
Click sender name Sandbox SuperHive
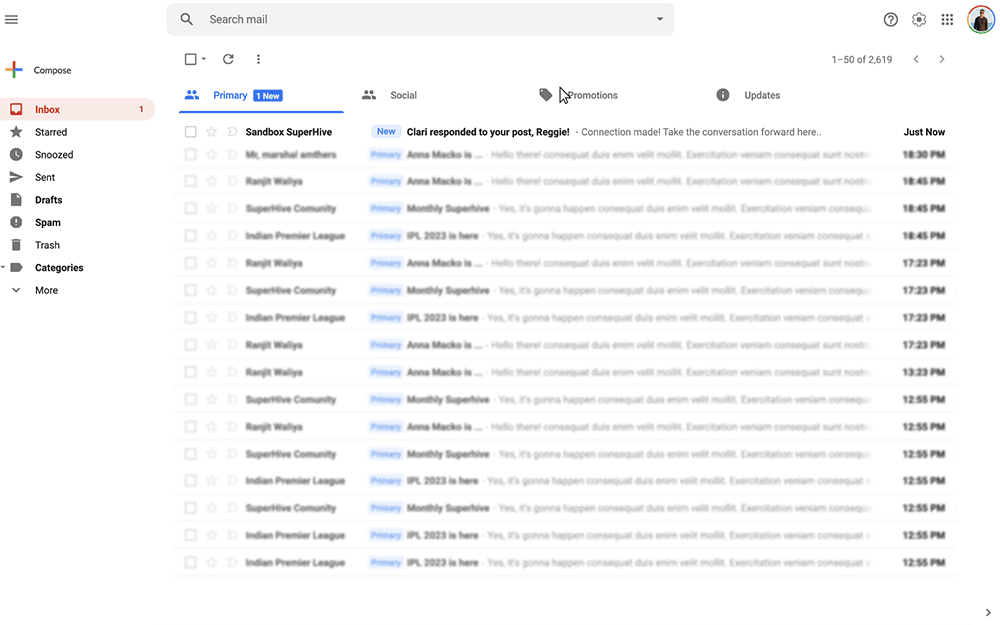288,132
